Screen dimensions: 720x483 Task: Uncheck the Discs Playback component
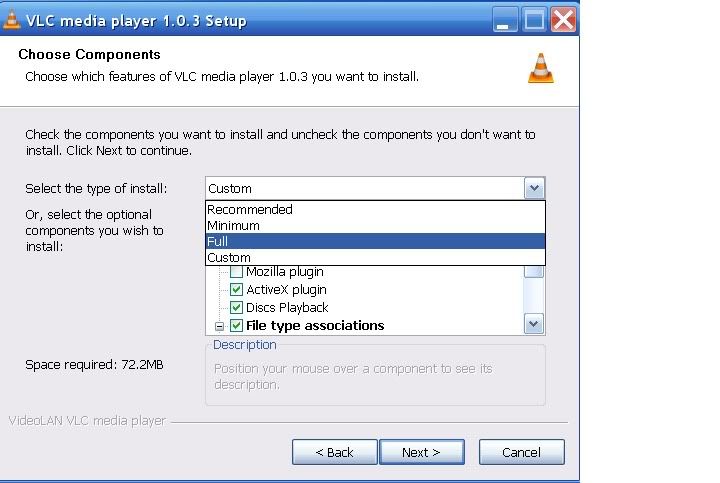click(236, 307)
